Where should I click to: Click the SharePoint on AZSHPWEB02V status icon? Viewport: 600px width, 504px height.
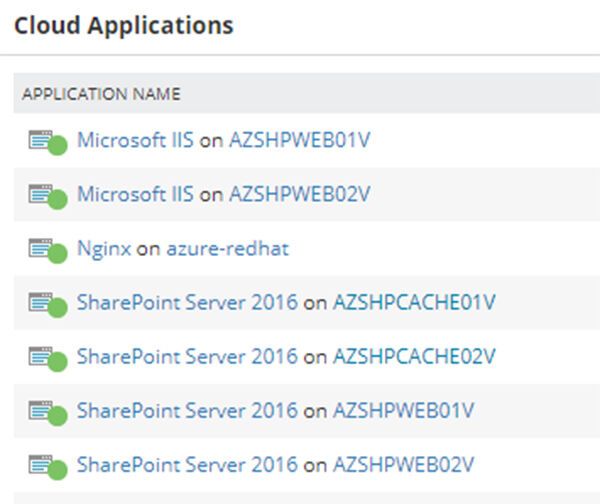(x=48, y=467)
